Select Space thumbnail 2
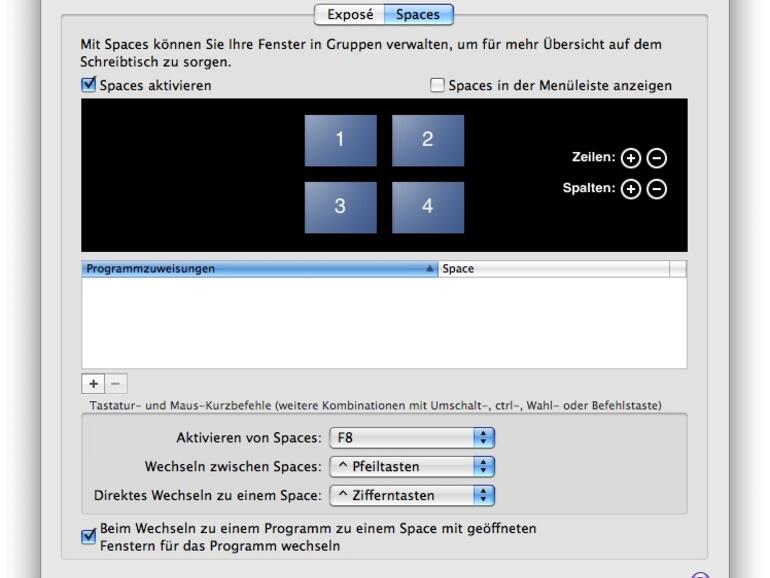Viewport: 770px width, 578px height. [428, 140]
